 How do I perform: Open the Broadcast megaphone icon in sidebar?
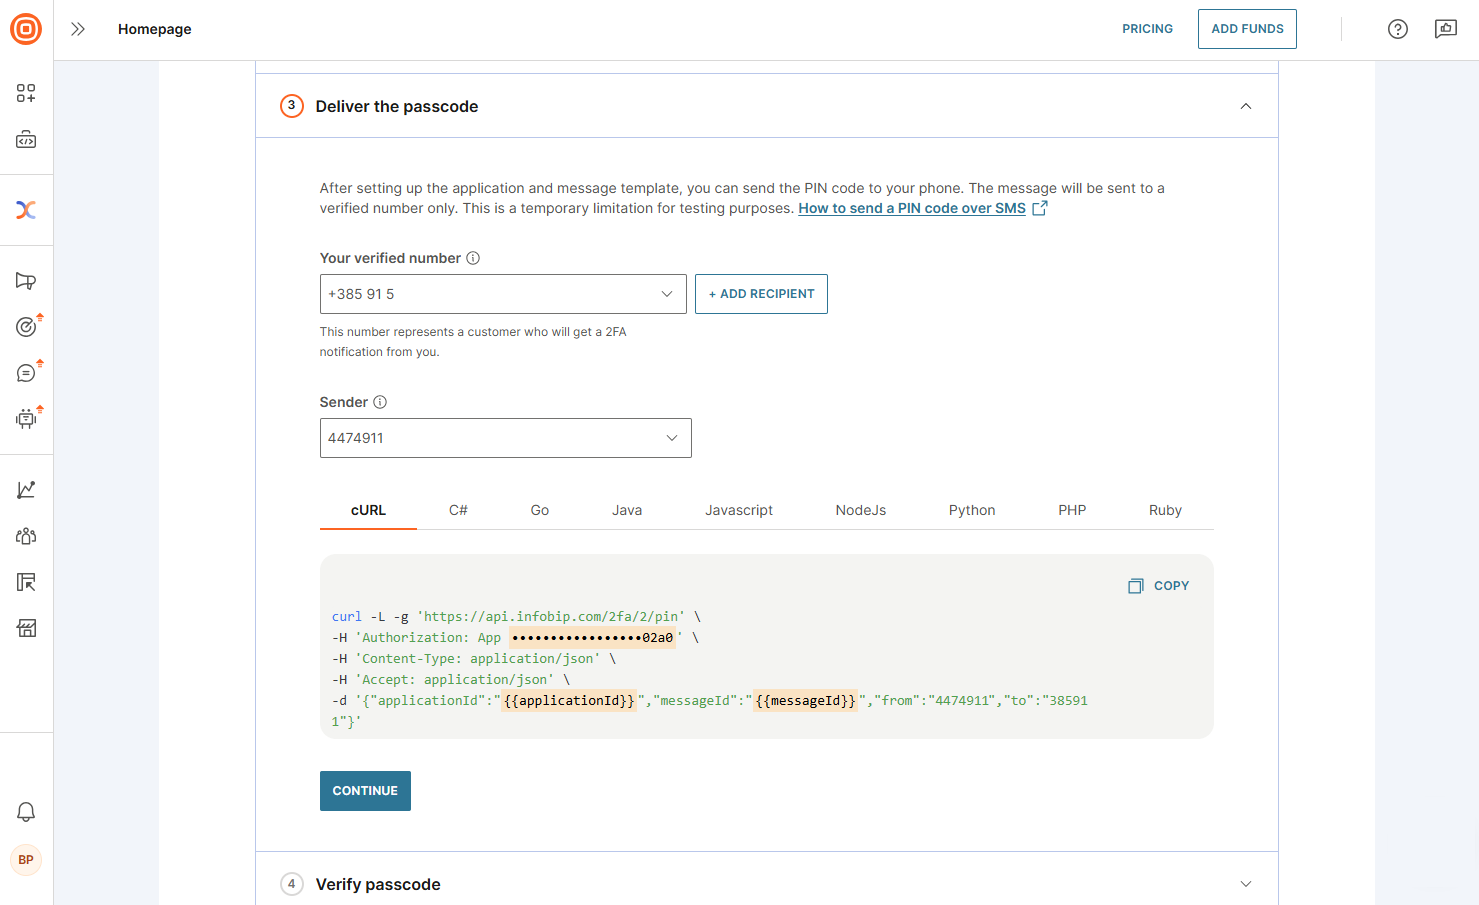26,281
